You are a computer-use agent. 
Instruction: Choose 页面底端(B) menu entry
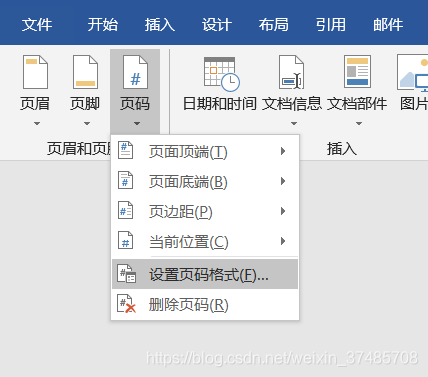click(205, 181)
